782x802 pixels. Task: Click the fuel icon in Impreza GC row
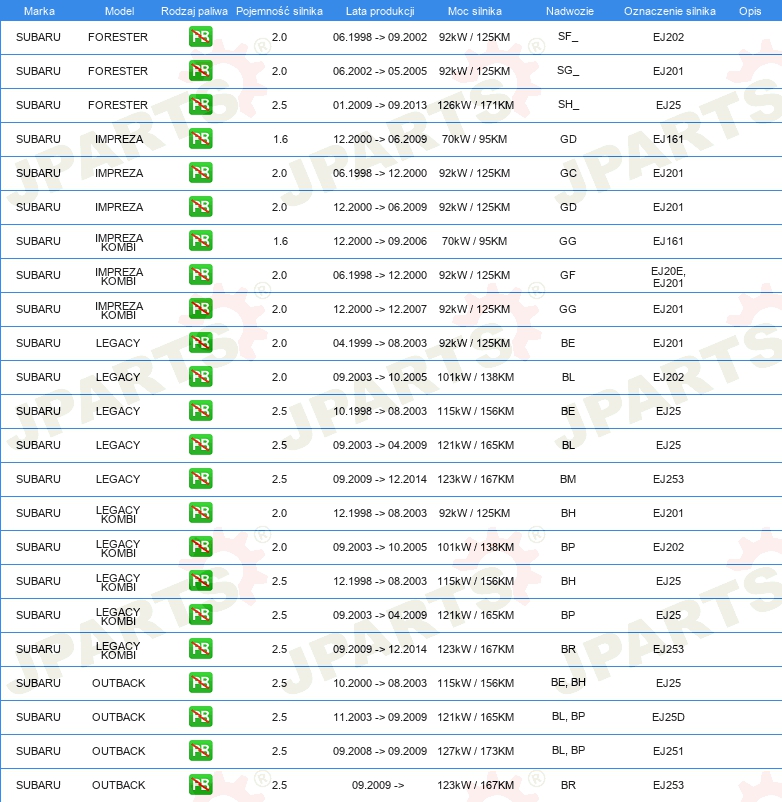click(200, 173)
